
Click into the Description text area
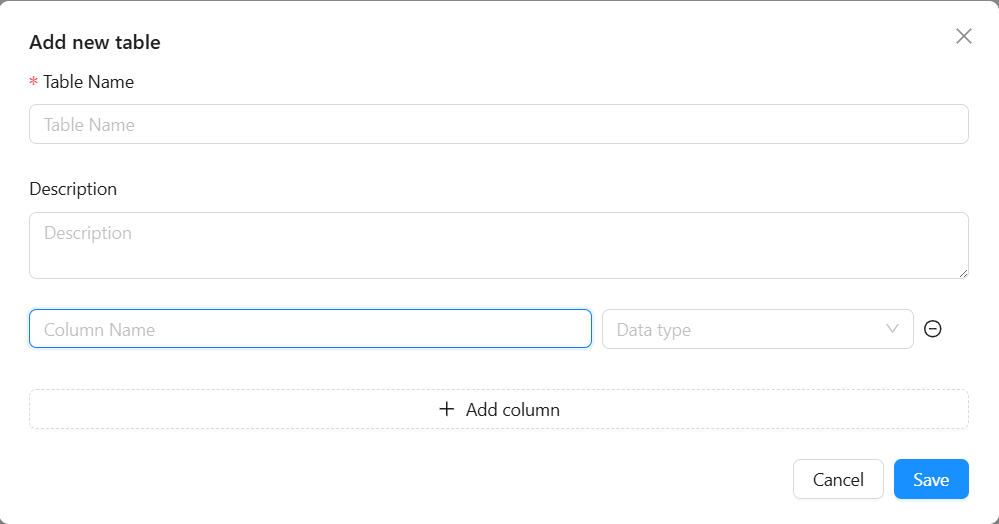pos(499,245)
